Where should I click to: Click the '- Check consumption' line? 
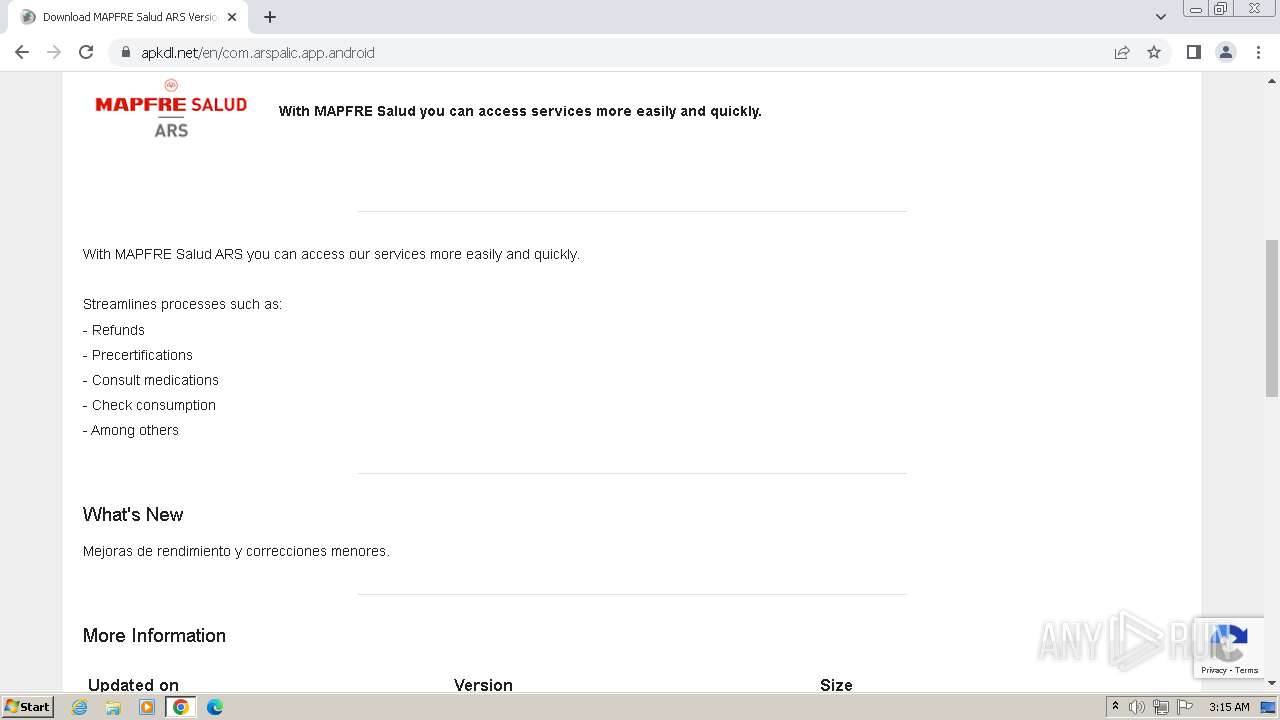149,405
